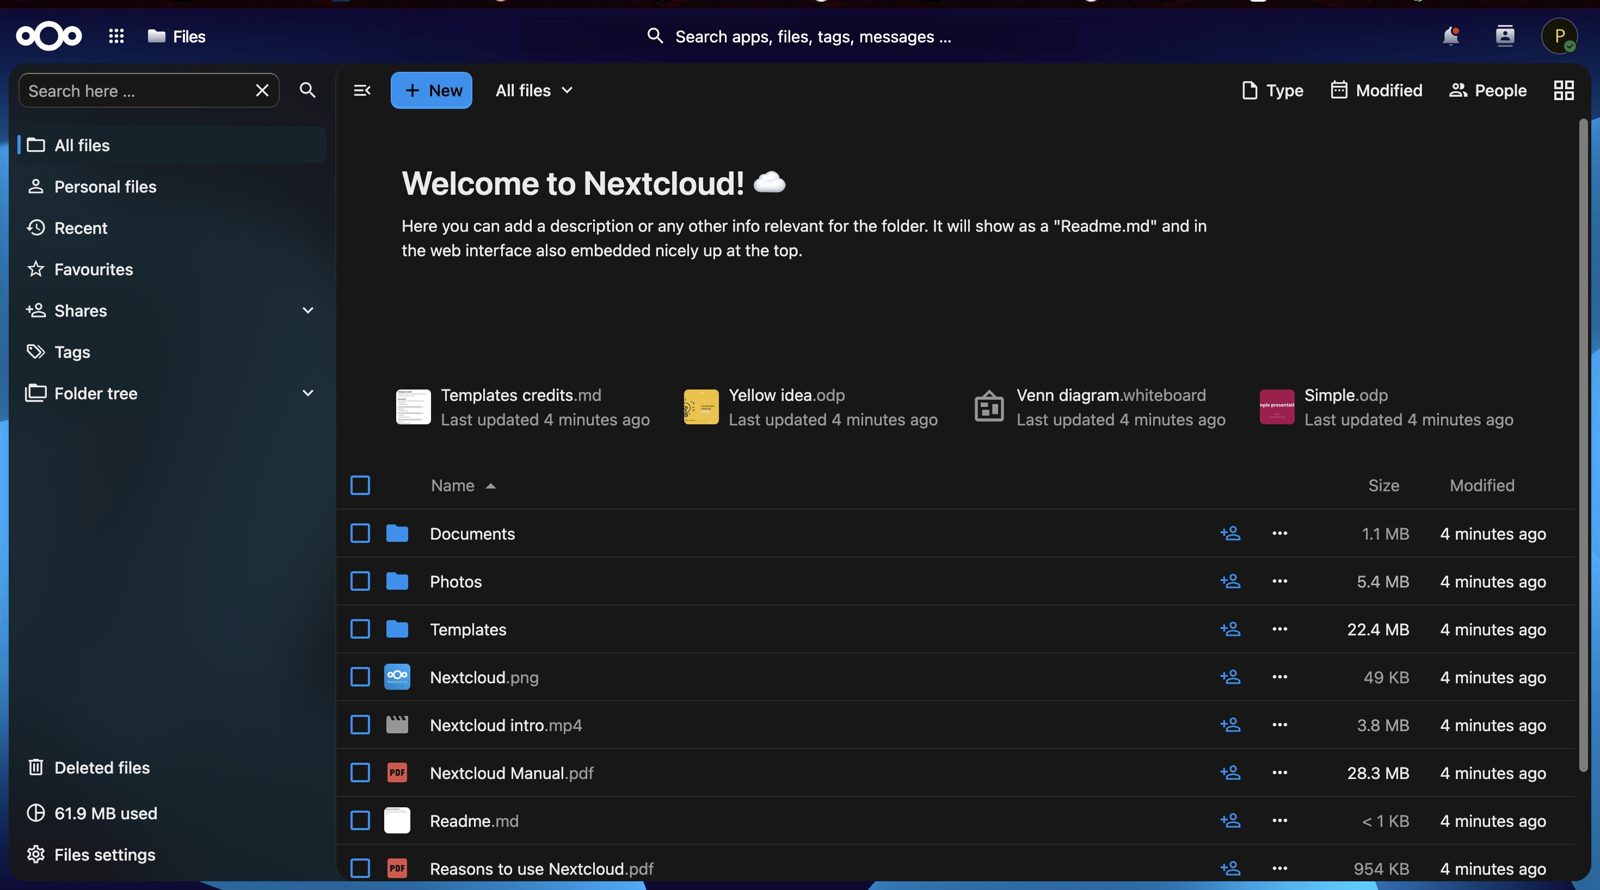
Task: Select the Templates folder checkbox
Action: pyautogui.click(x=360, y=629)
